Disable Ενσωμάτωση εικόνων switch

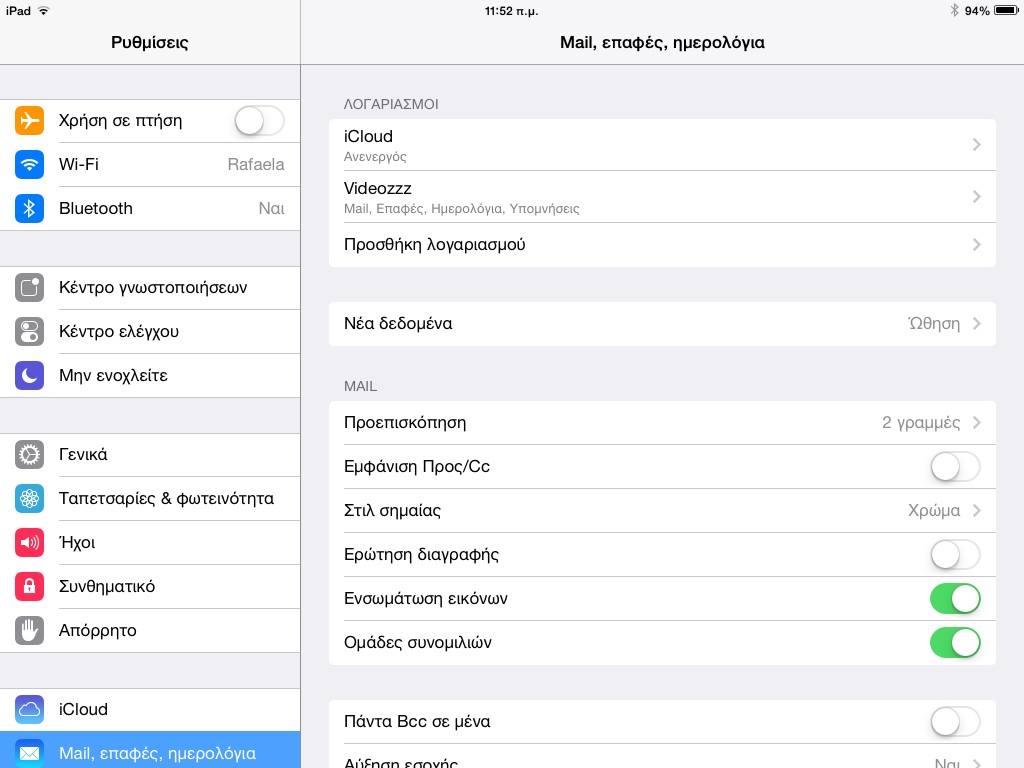pyautogui.click(x=955, y=599)
